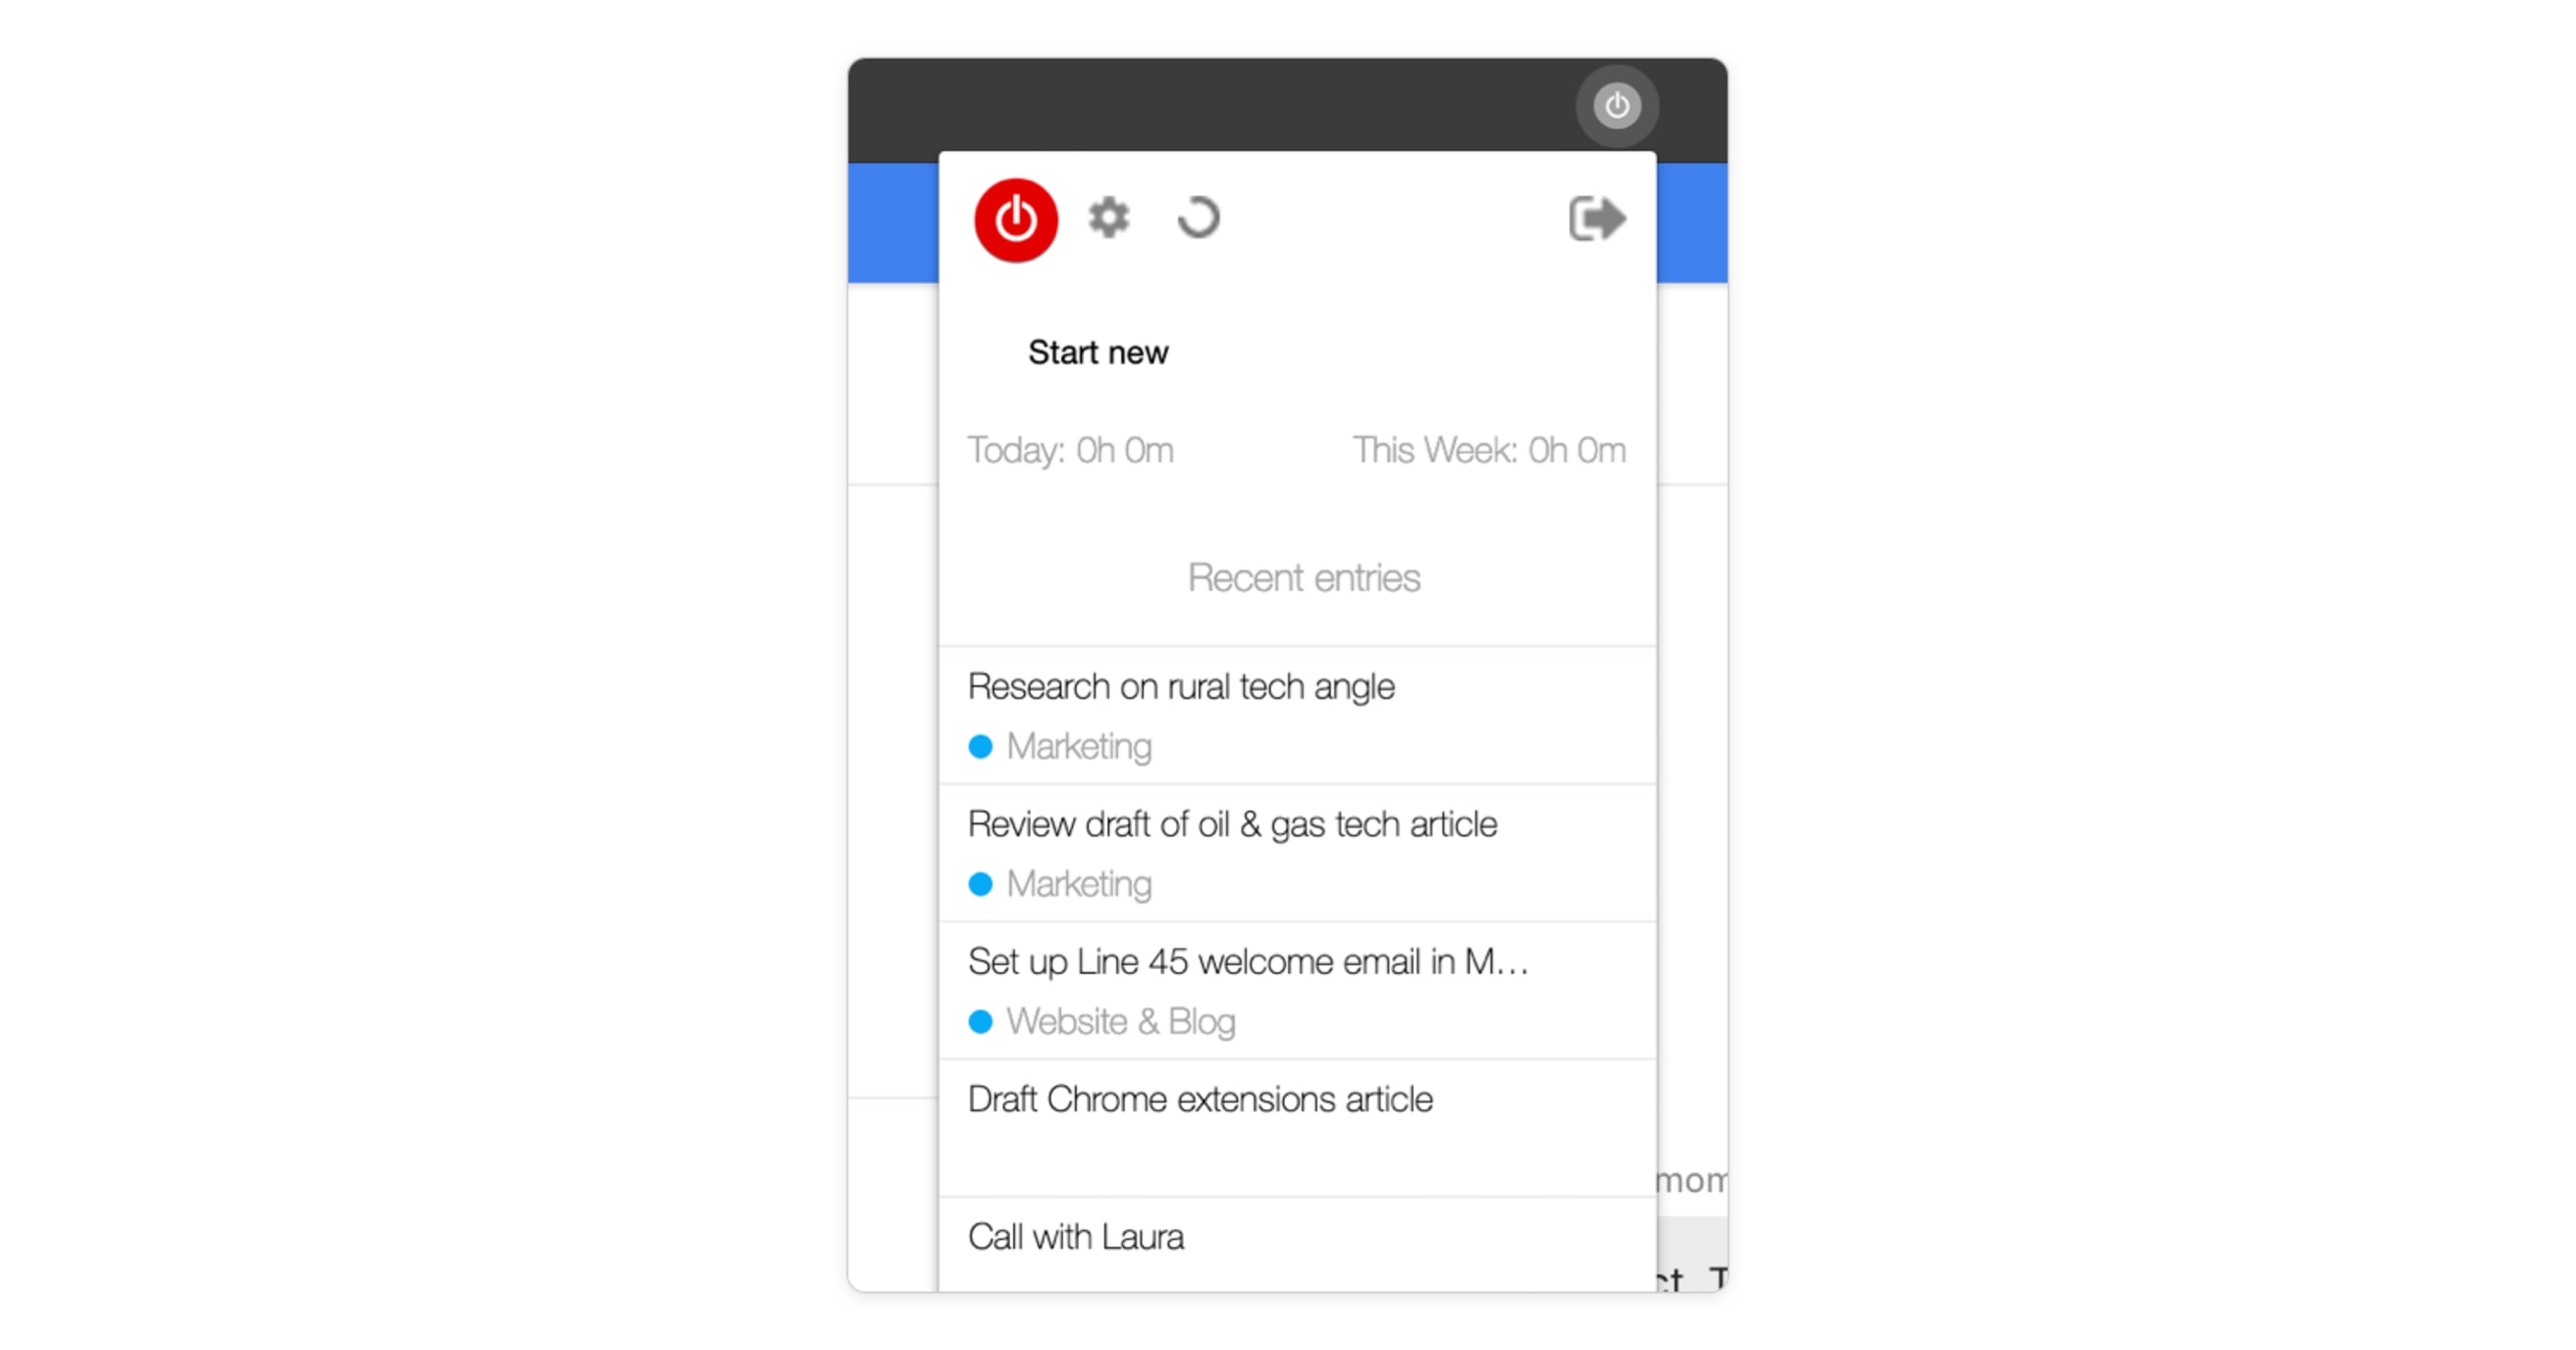Select the Recent entries section header

click(1304, 578)
